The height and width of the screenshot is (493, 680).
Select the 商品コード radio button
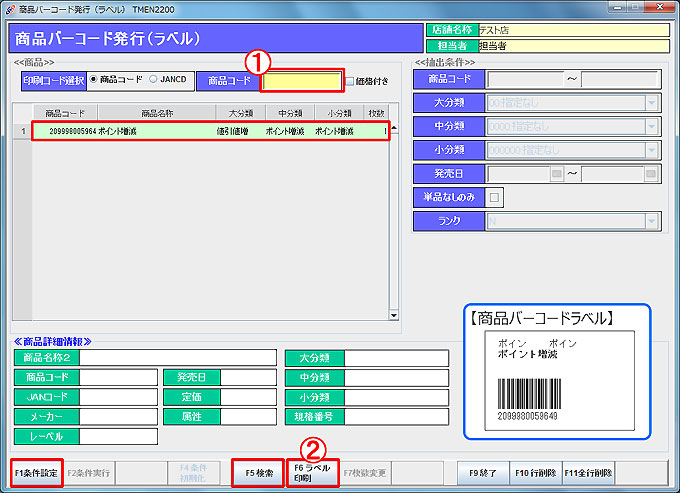click(x=93, y=79)
